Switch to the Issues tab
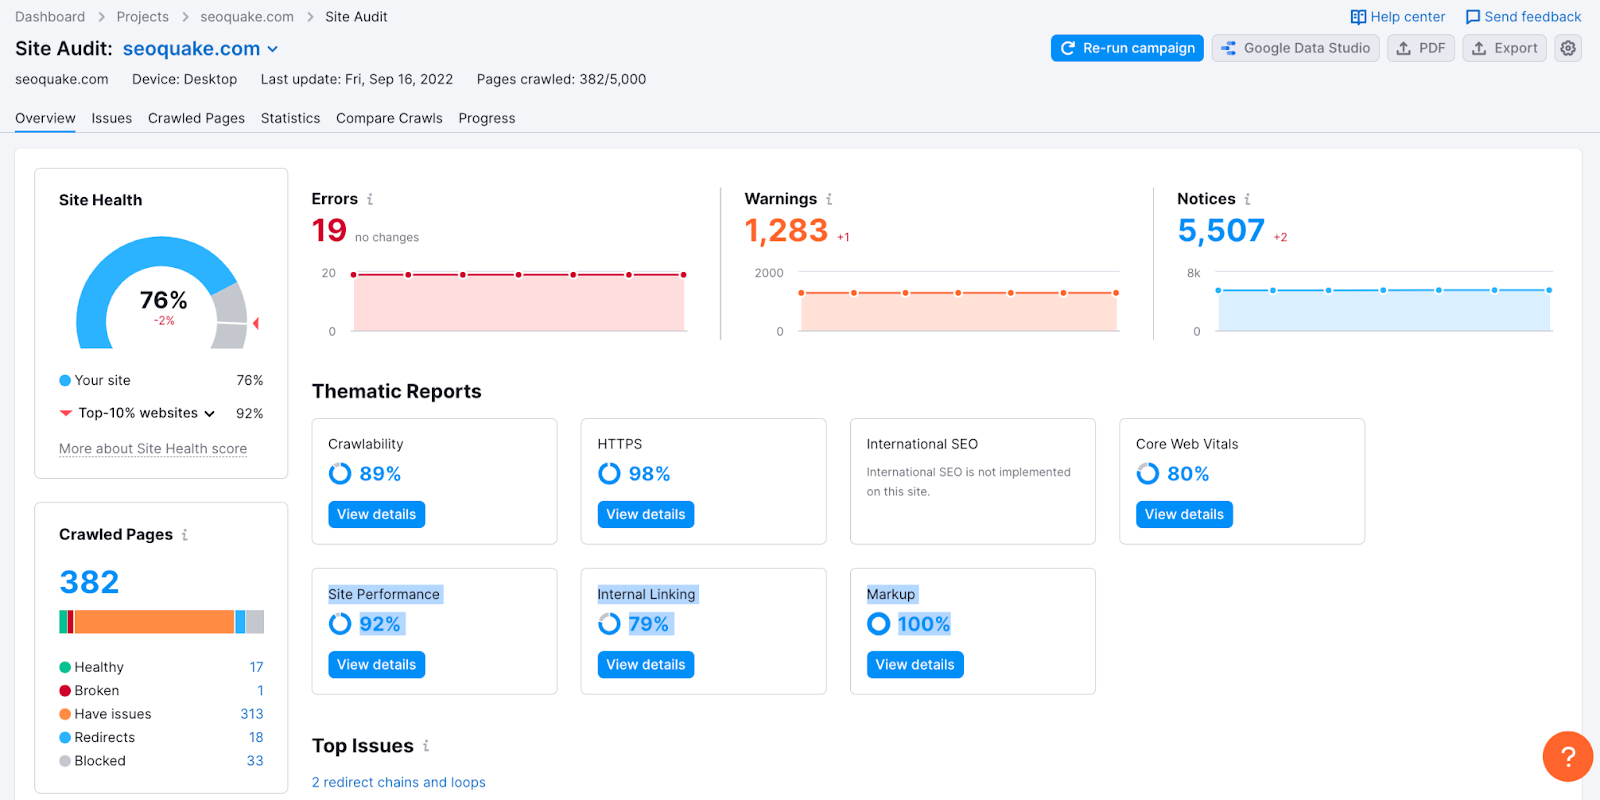Viewport: 1600px width, 800px height. (x=111, y=118)
